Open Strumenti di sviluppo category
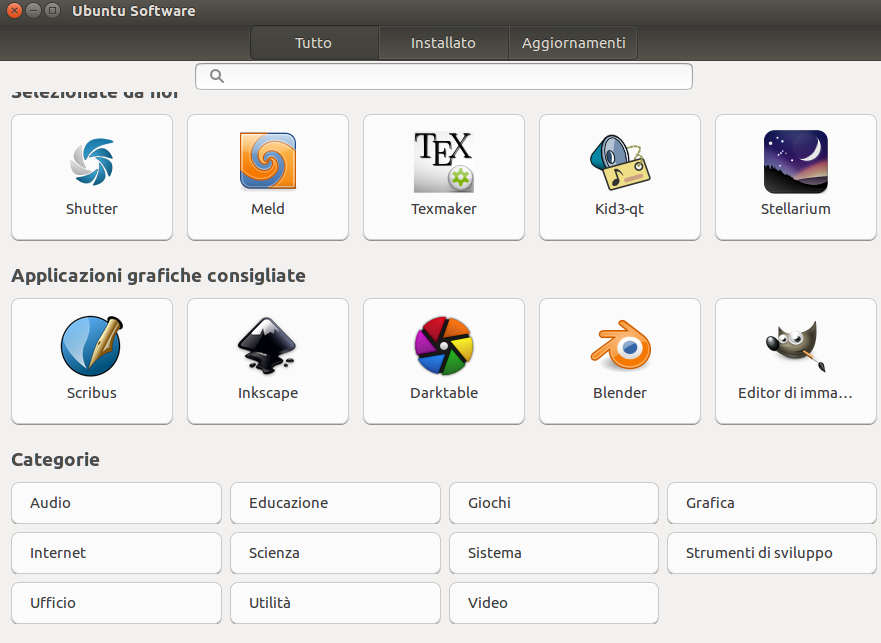 (x=771, y=553)
